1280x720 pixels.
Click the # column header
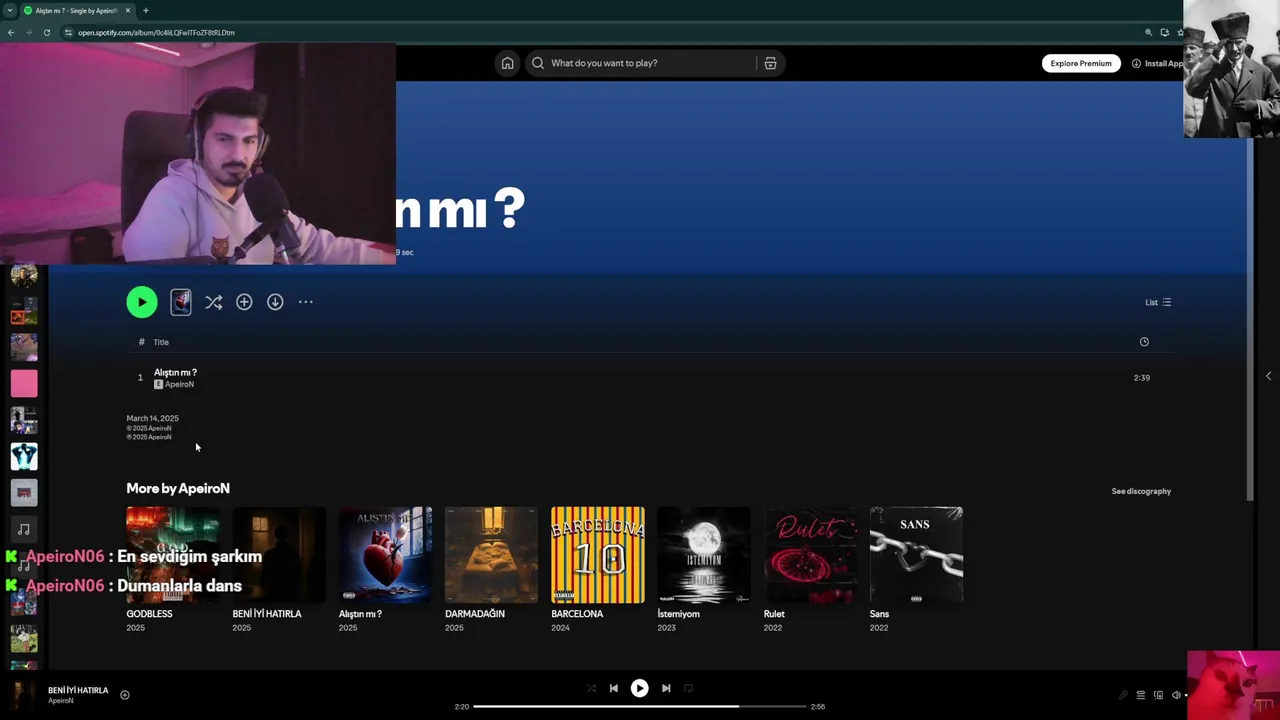click(141, 342)
